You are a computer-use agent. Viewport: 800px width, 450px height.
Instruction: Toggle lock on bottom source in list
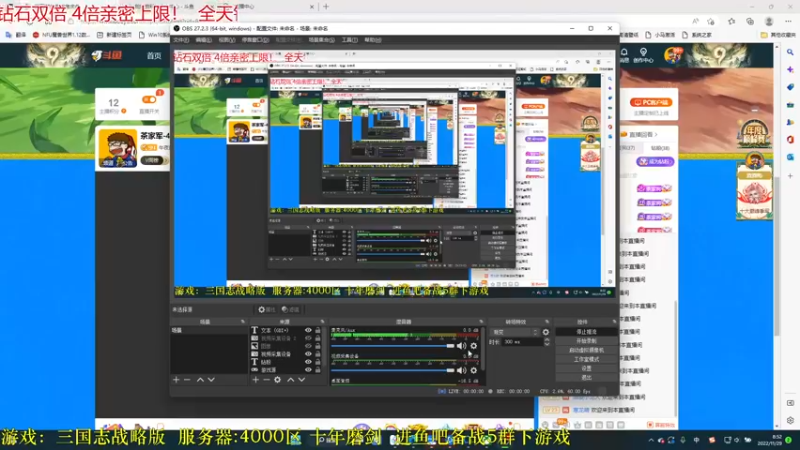tap(318, 370)
